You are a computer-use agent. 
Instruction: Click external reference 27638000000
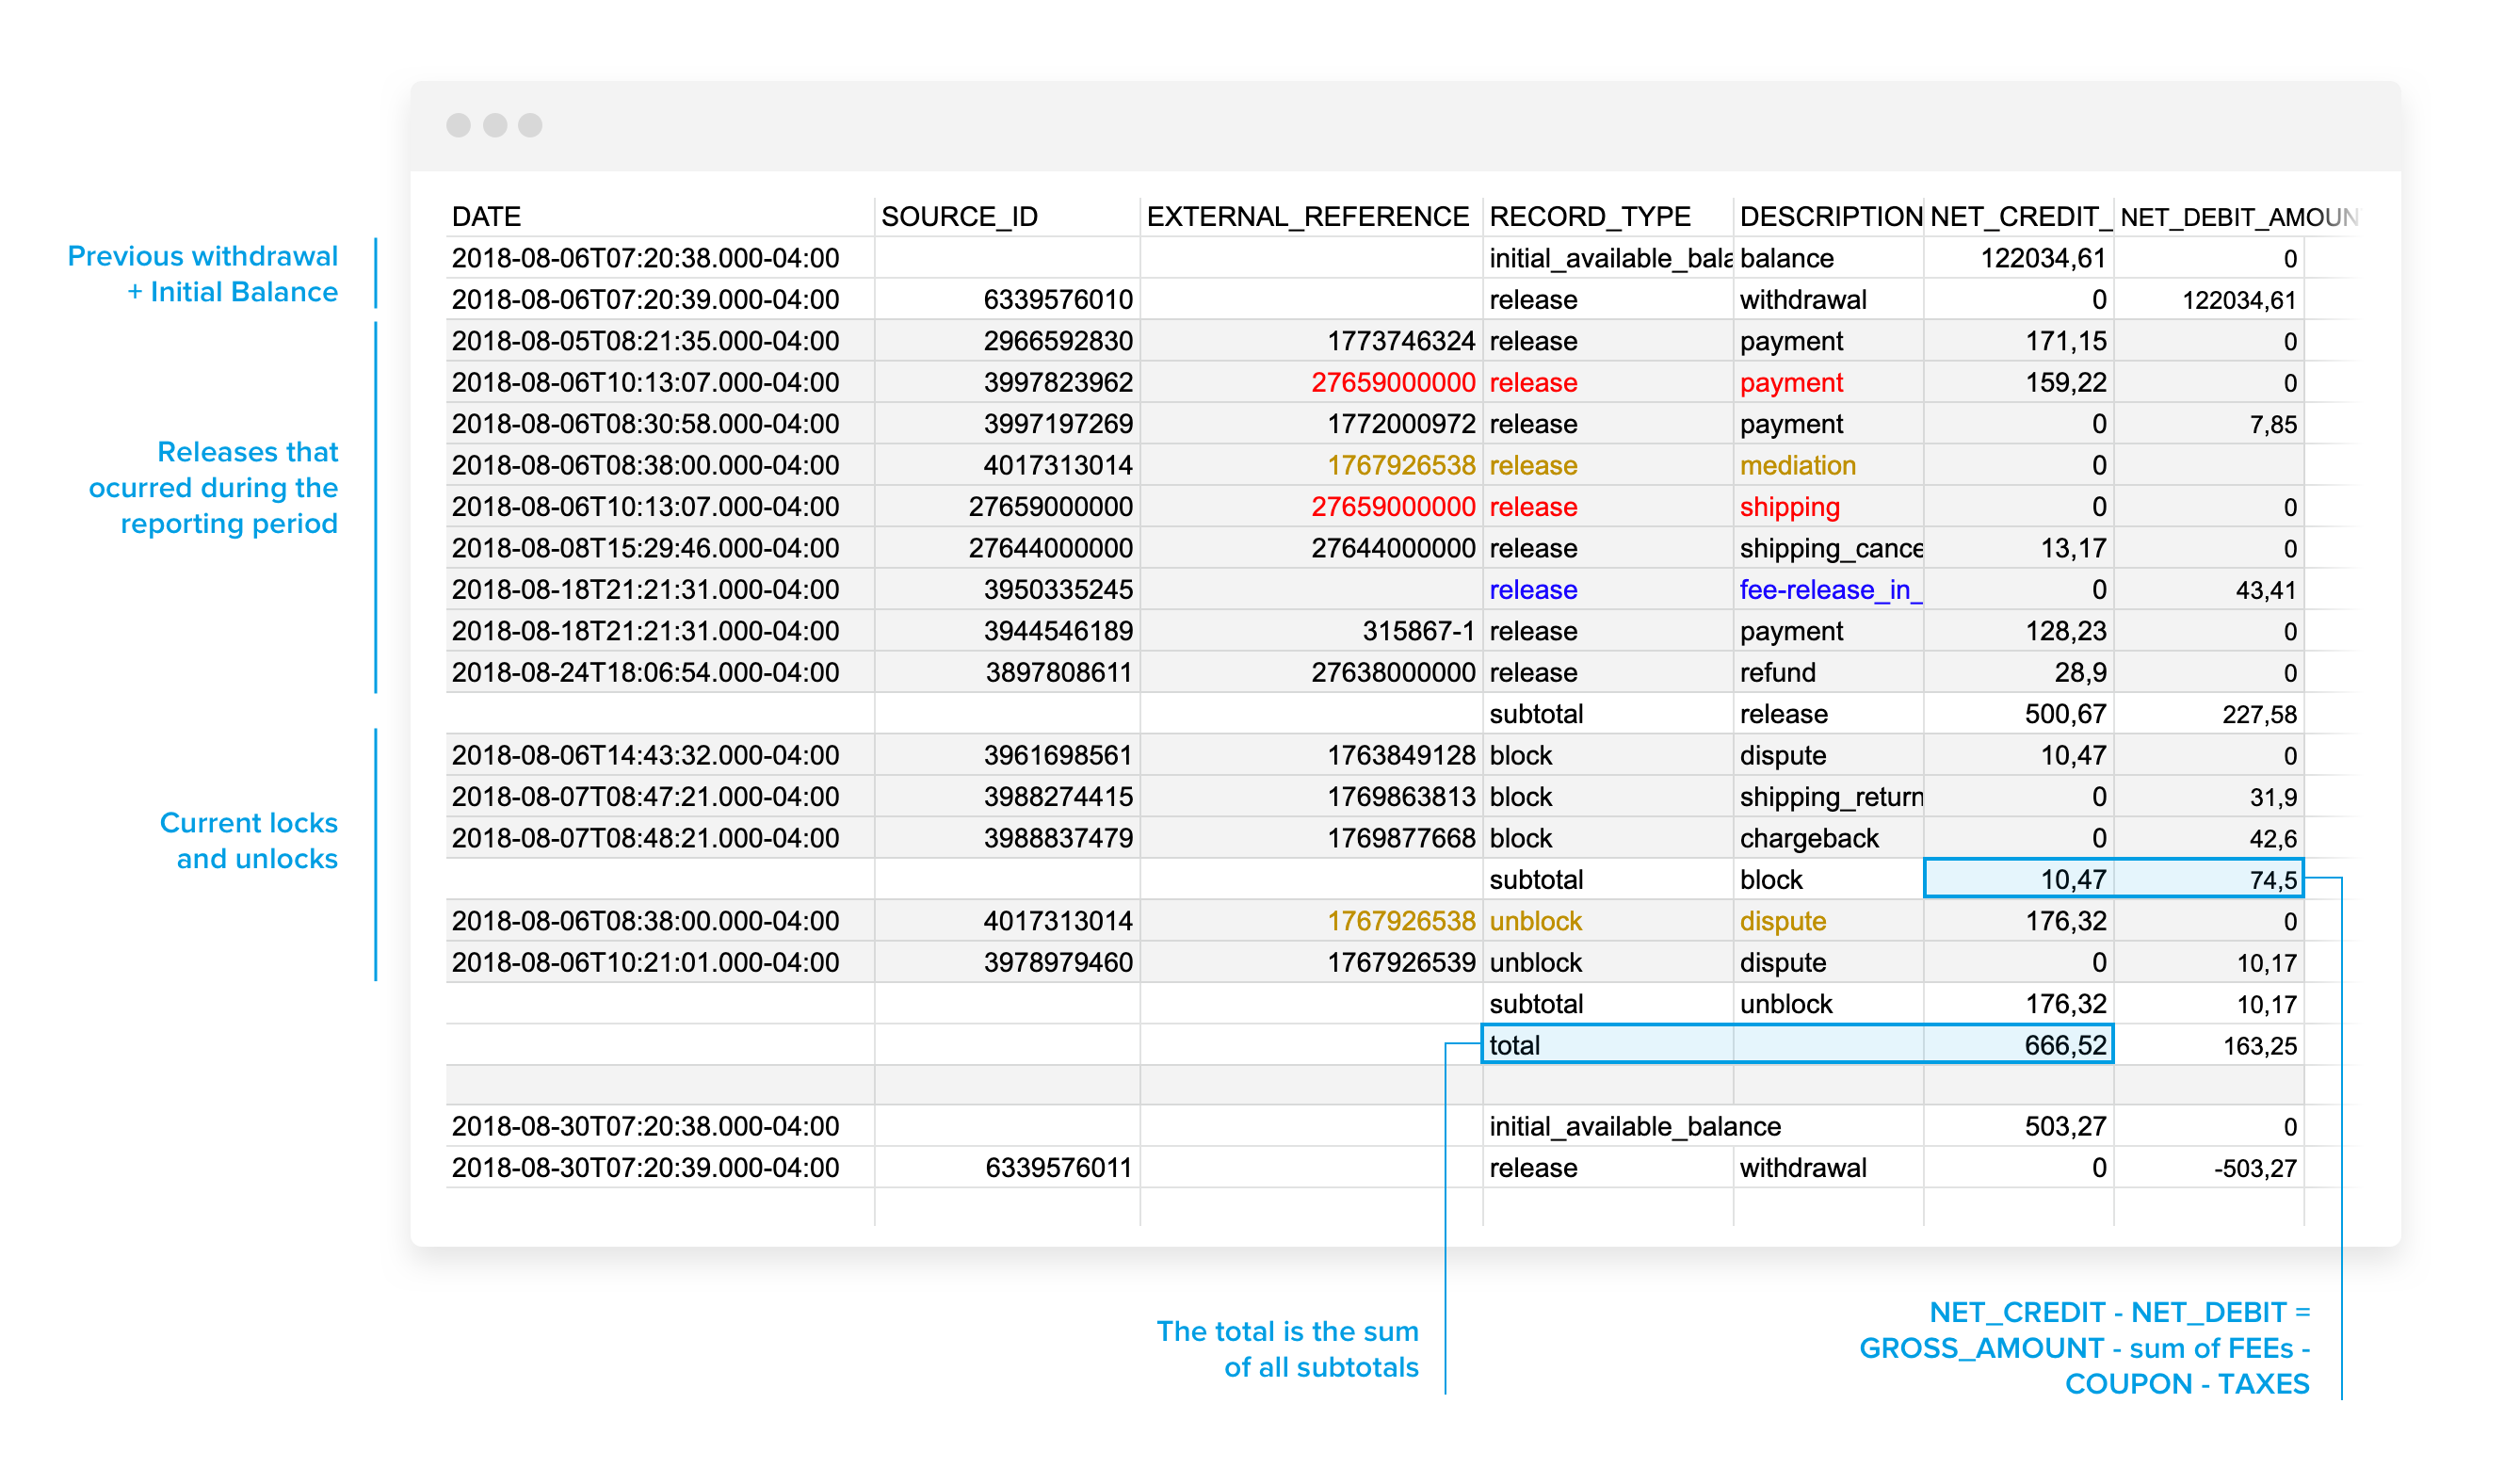tap(1392, 673)
